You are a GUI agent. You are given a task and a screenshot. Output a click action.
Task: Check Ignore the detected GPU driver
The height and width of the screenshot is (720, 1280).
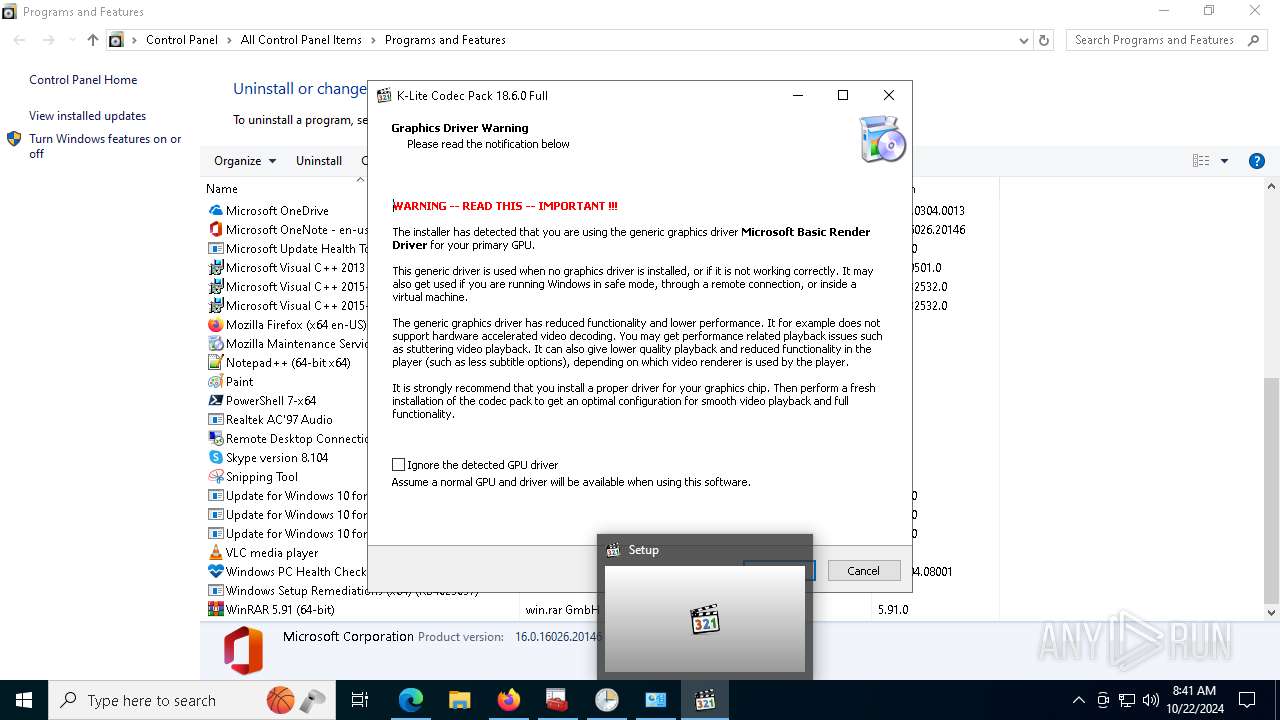coord(398,465)
